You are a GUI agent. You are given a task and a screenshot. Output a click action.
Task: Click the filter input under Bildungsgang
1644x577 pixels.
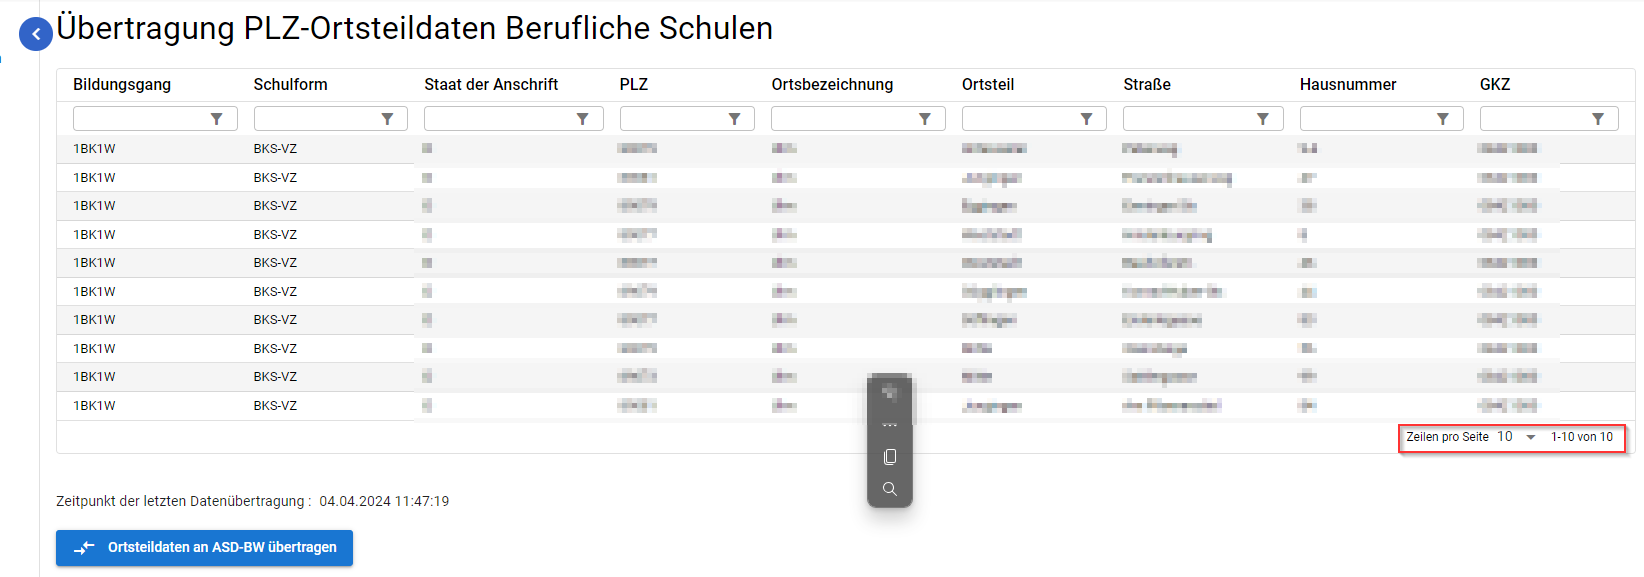point(140,118)
